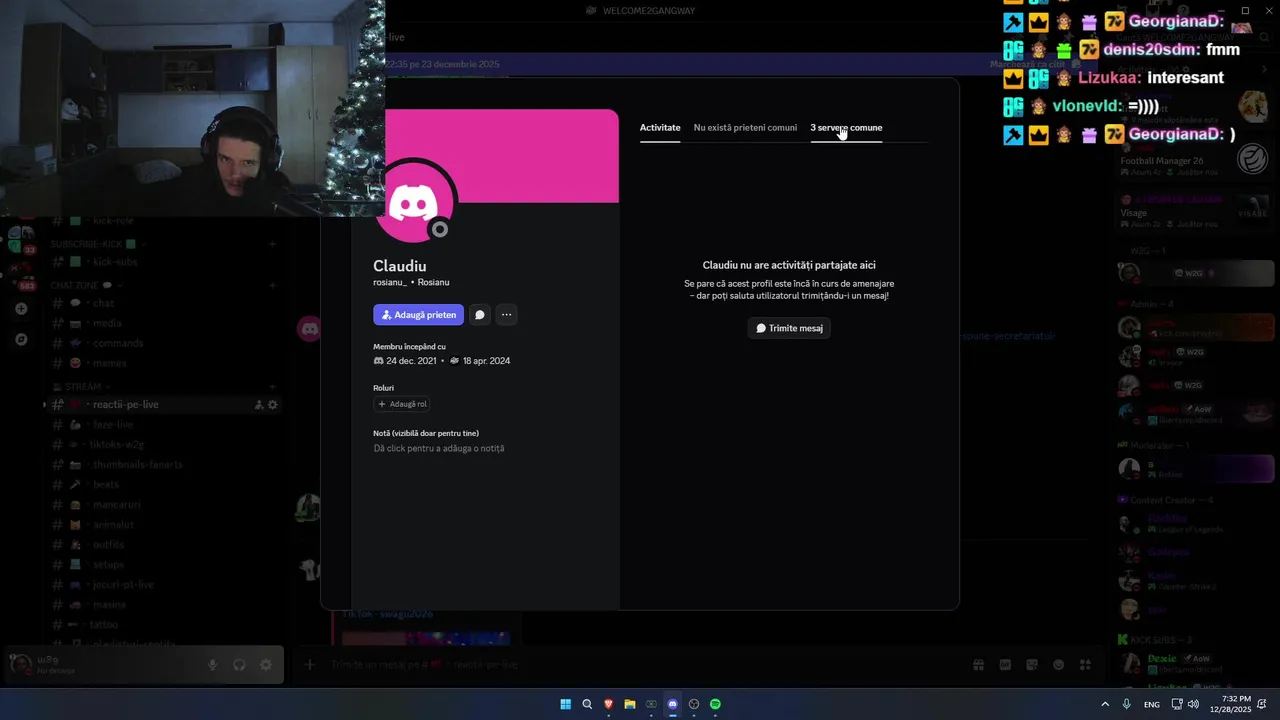
Task: Open the emoji picker icon
Action: [1058, 665]
